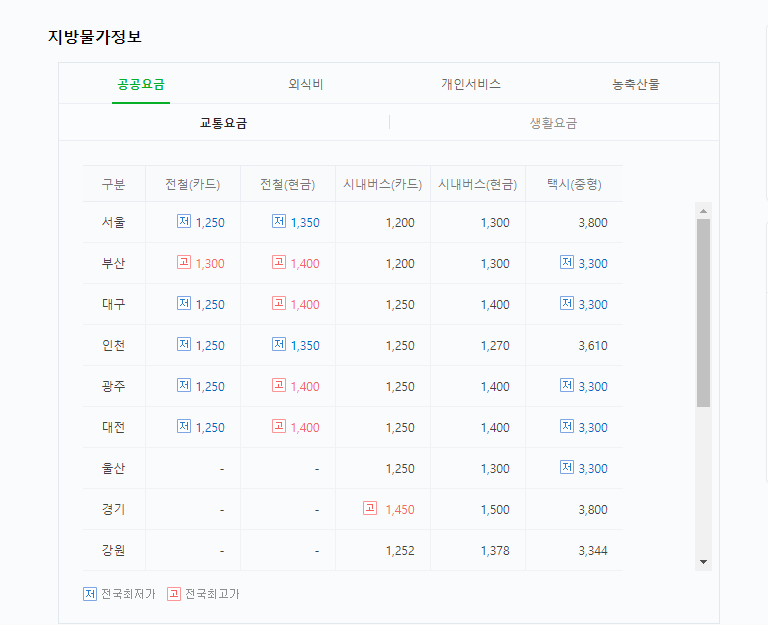Click the 고 icon in 대전 전철(현금) cell
Image resolution: width=768 pixels, height=625 pixels.
279,427
